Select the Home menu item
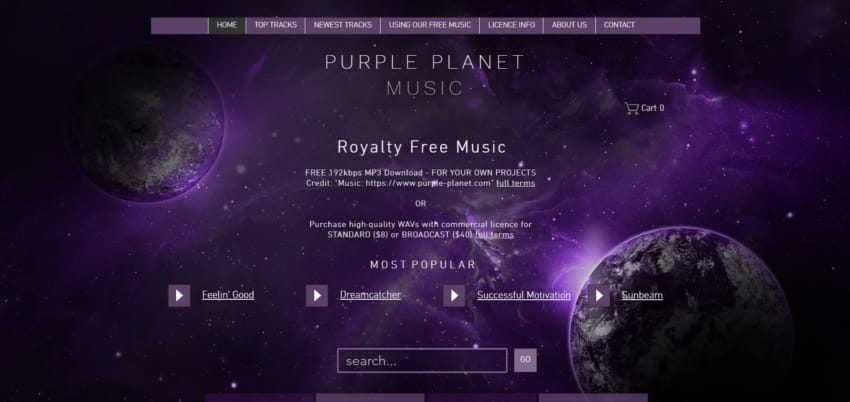This screenshot has width=850, height=402. tap(227, 25)
